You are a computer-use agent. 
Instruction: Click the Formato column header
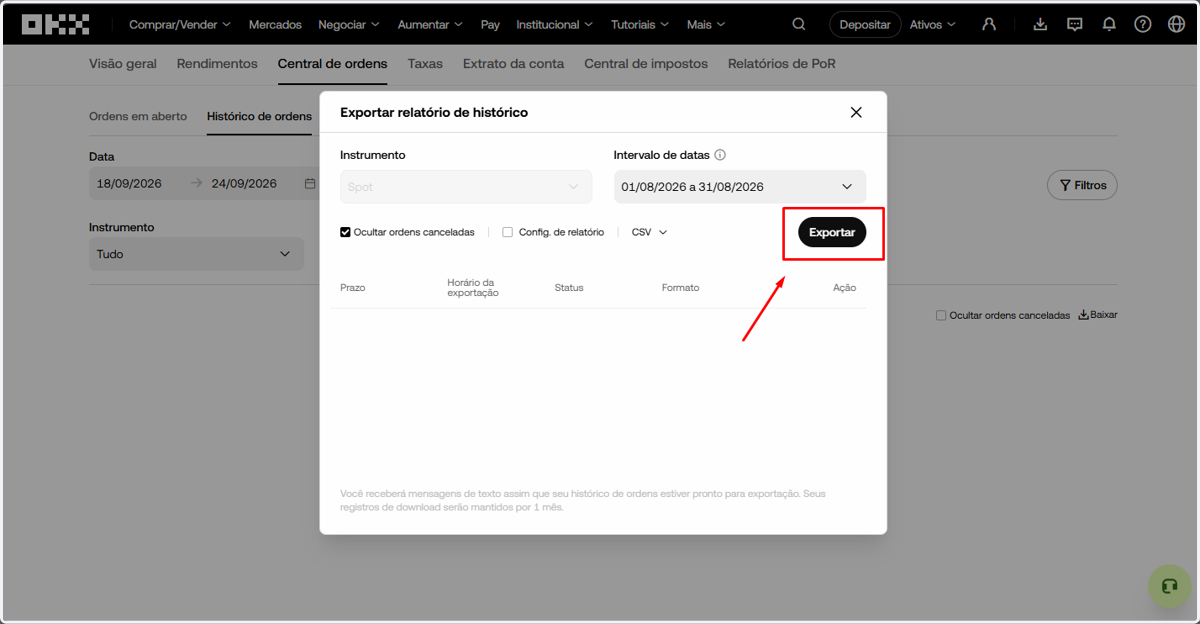coord(681,288)
